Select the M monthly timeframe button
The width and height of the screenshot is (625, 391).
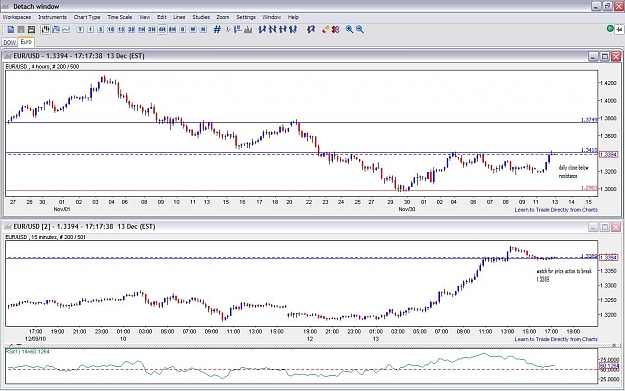click(x=203, y=29)
